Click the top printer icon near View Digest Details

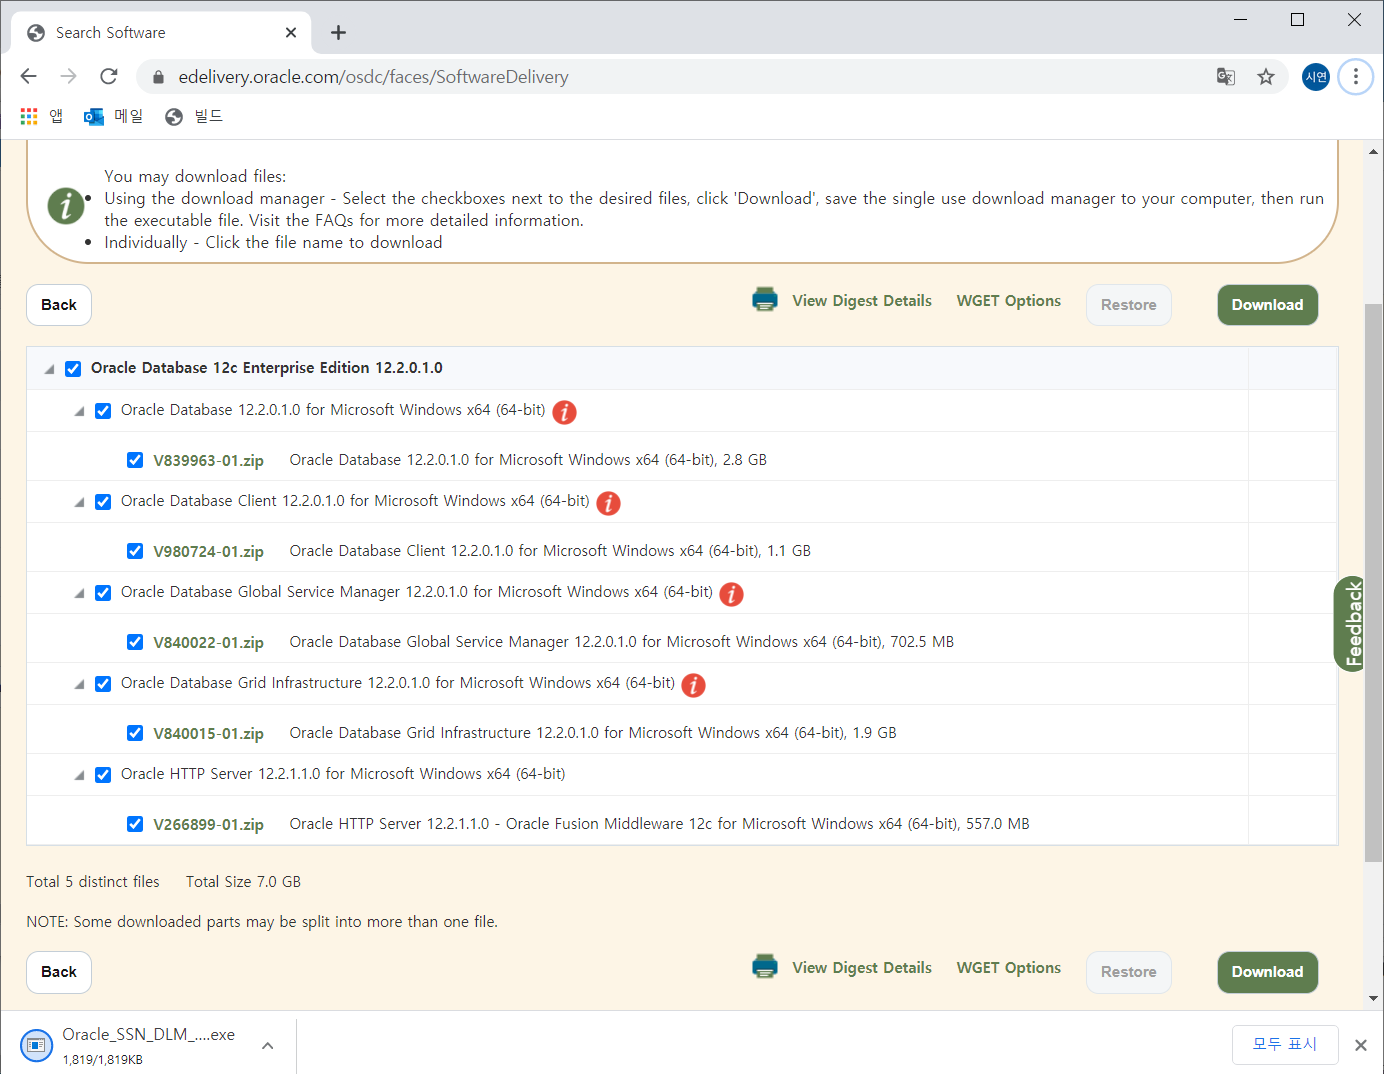tap(765, 300)
